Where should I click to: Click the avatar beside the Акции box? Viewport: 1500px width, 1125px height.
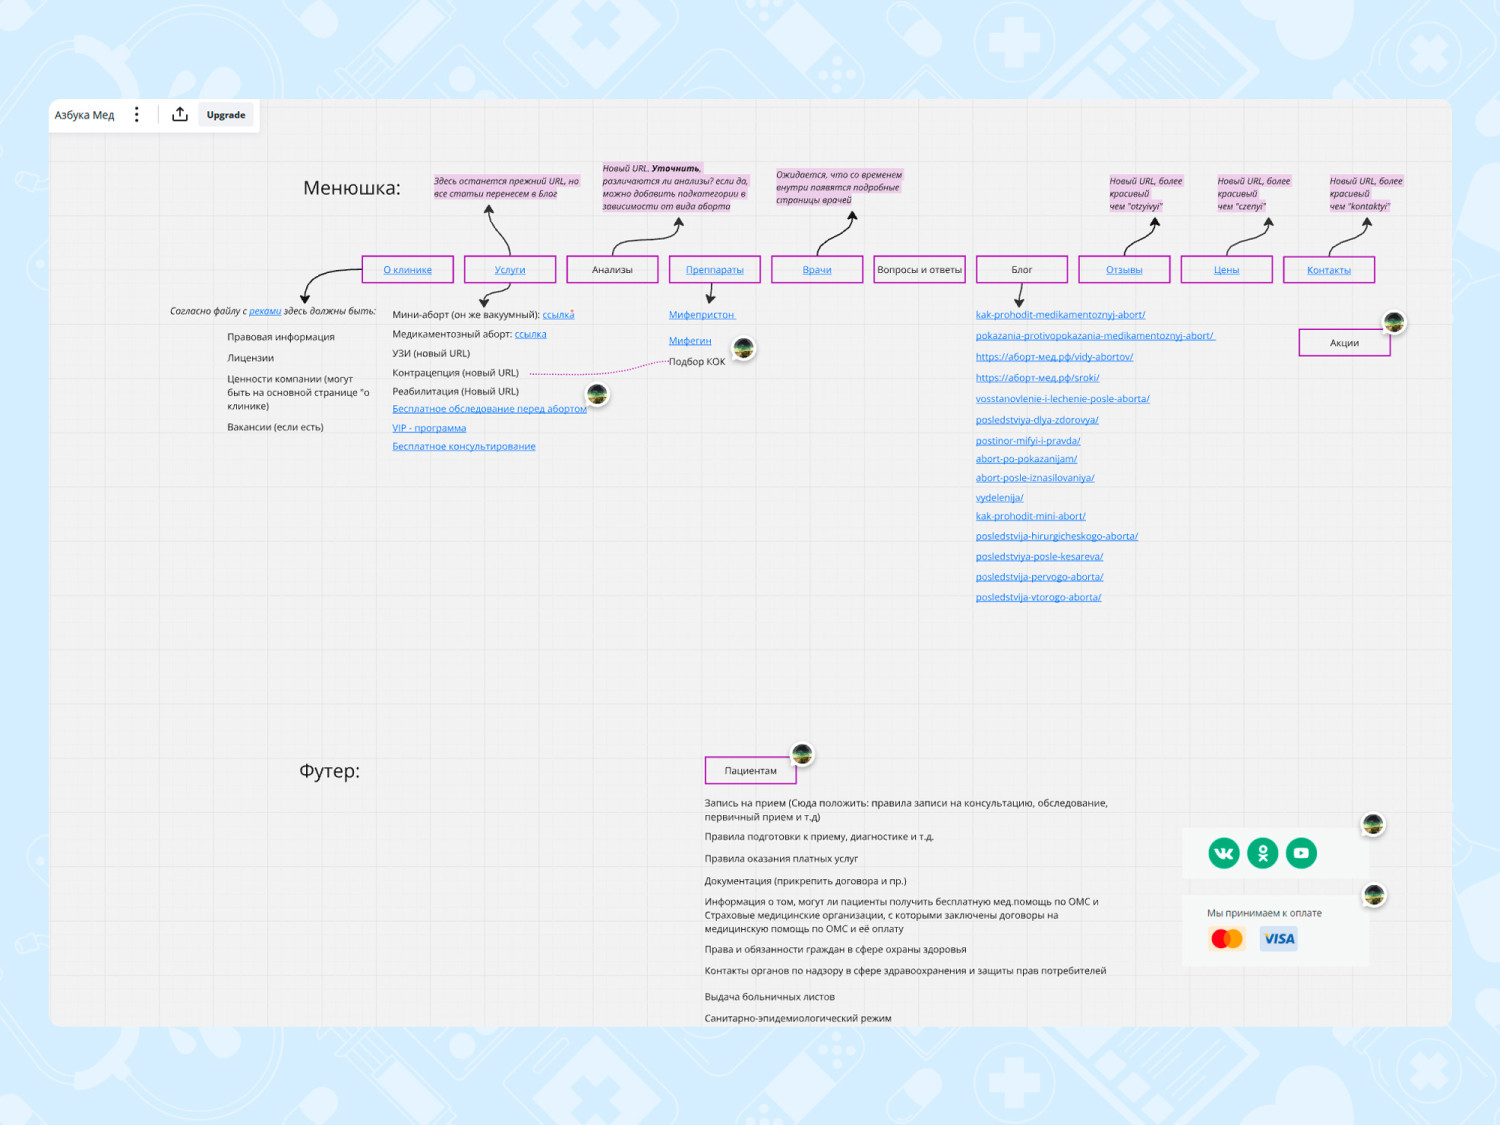[1394, 322]
